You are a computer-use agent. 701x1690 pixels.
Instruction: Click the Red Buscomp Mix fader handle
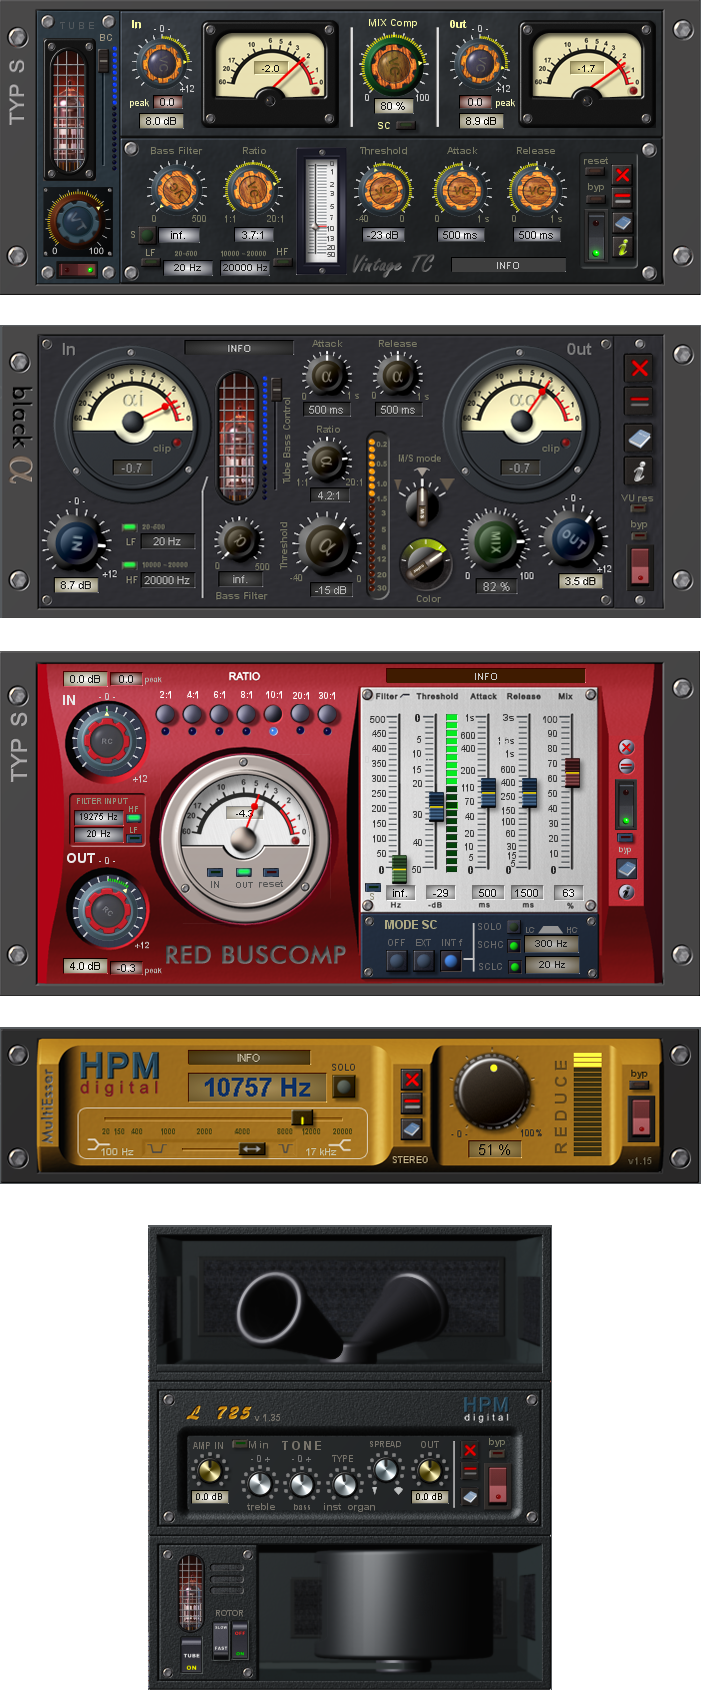[571, 772]
